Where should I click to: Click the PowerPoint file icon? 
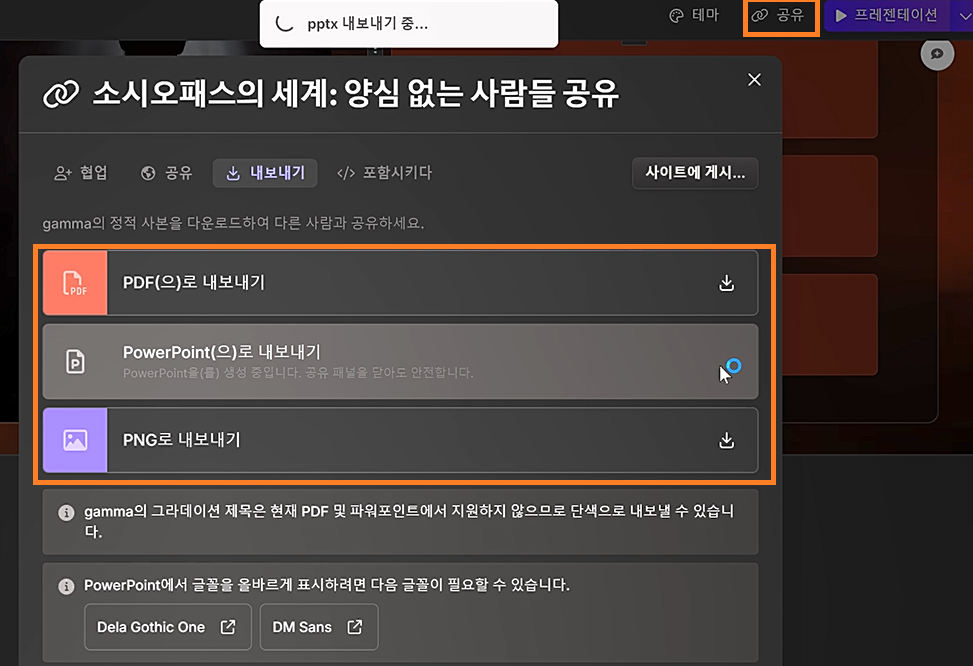75,361
